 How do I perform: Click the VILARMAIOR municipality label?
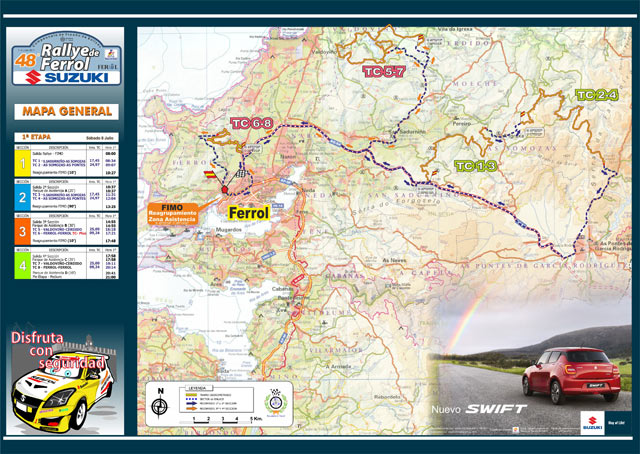click(x=336, y=350)
